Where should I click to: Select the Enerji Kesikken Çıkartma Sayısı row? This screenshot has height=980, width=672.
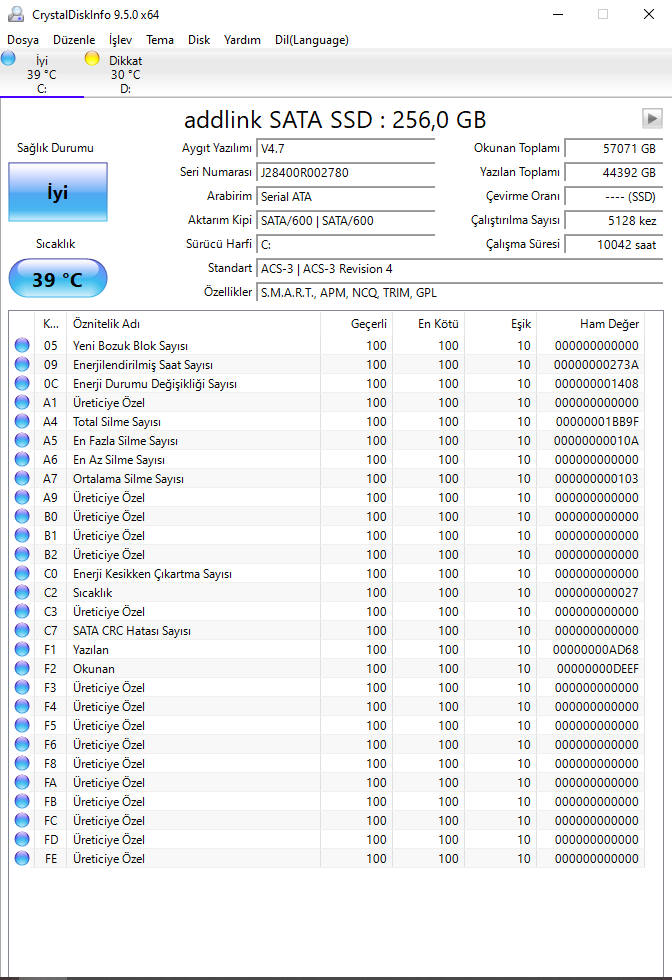(327, 573)
